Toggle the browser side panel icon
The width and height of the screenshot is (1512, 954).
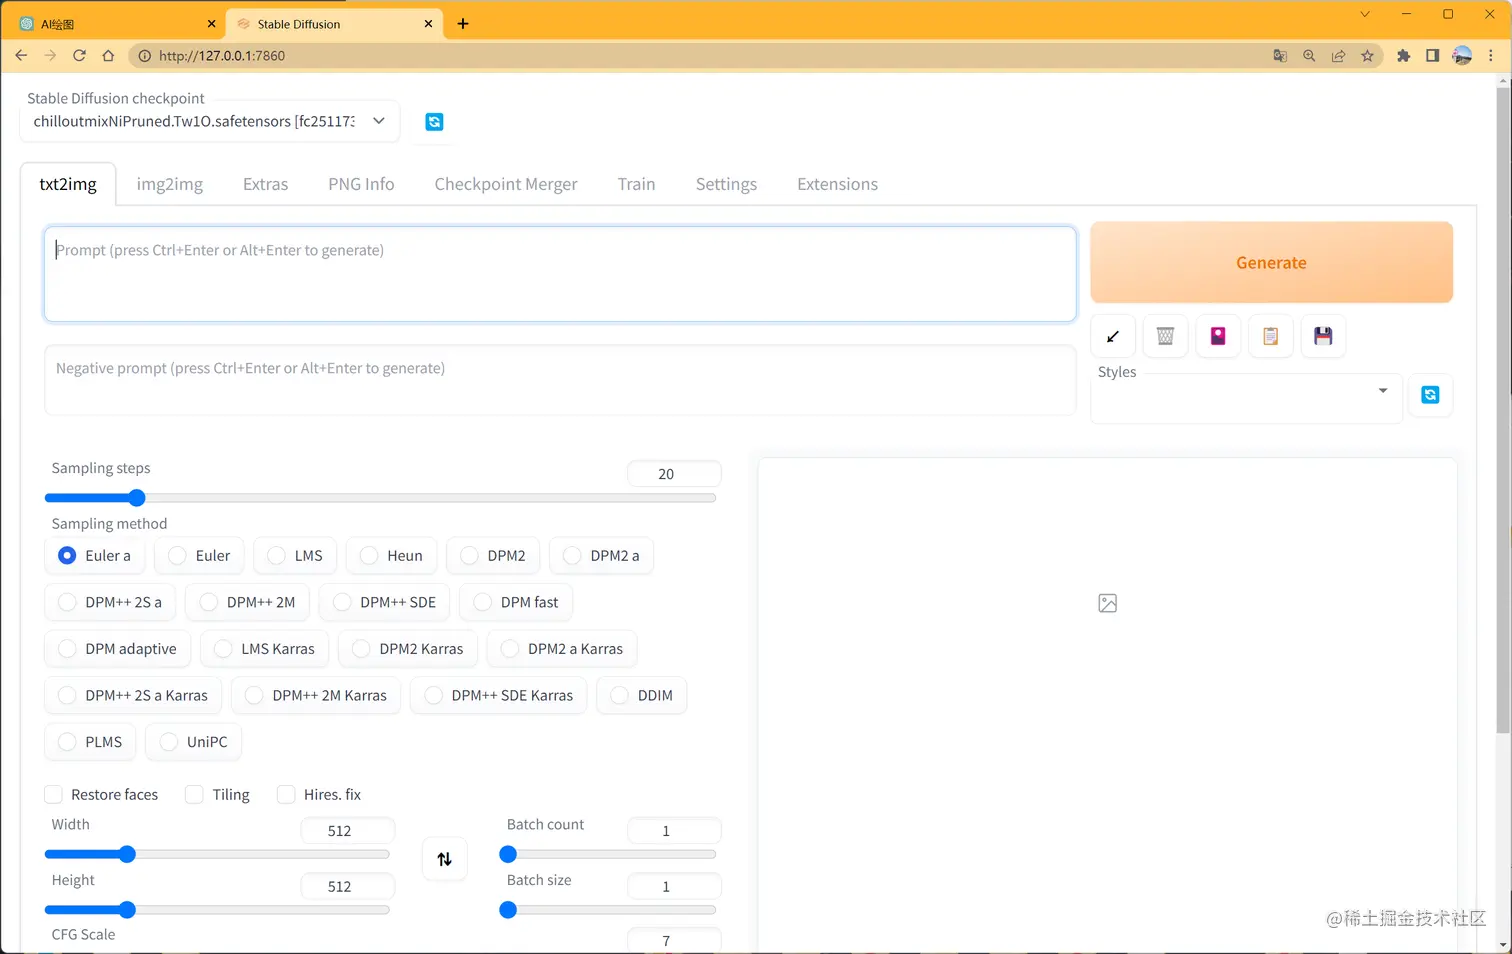click(x=1432, y=56)
